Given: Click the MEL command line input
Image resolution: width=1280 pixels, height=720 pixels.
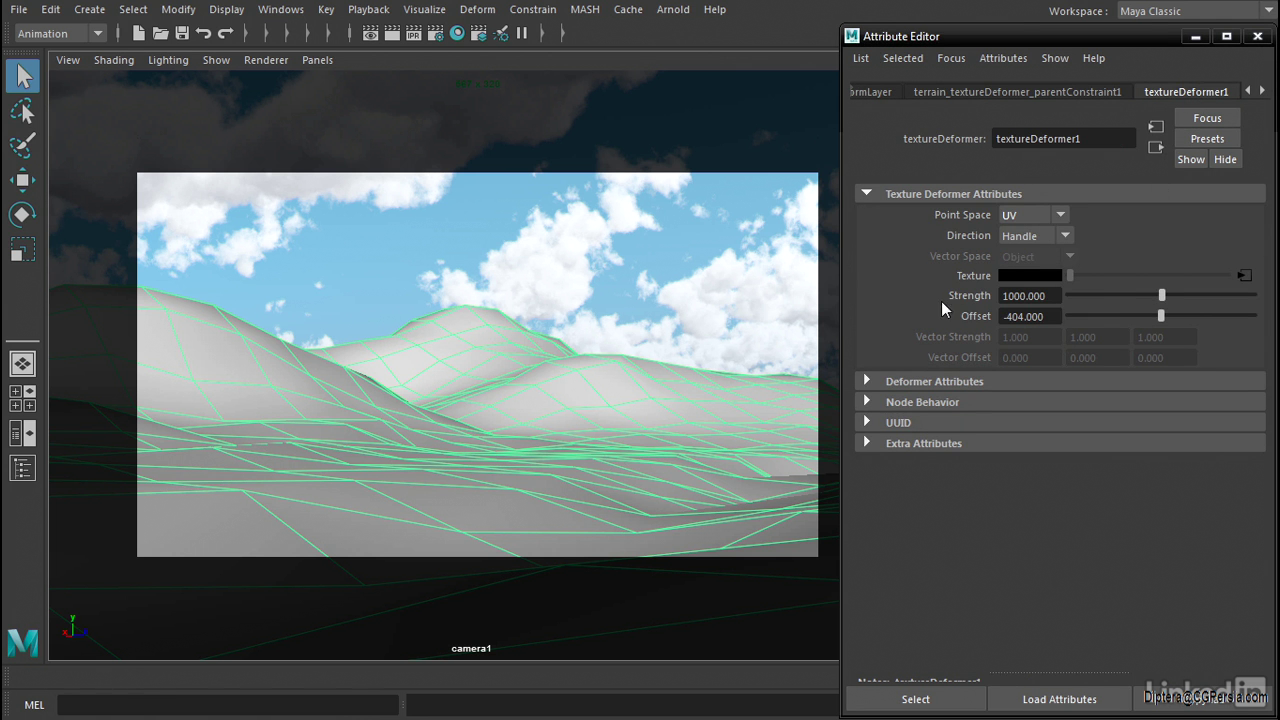Looking at the screenshot, I should 228,705.
